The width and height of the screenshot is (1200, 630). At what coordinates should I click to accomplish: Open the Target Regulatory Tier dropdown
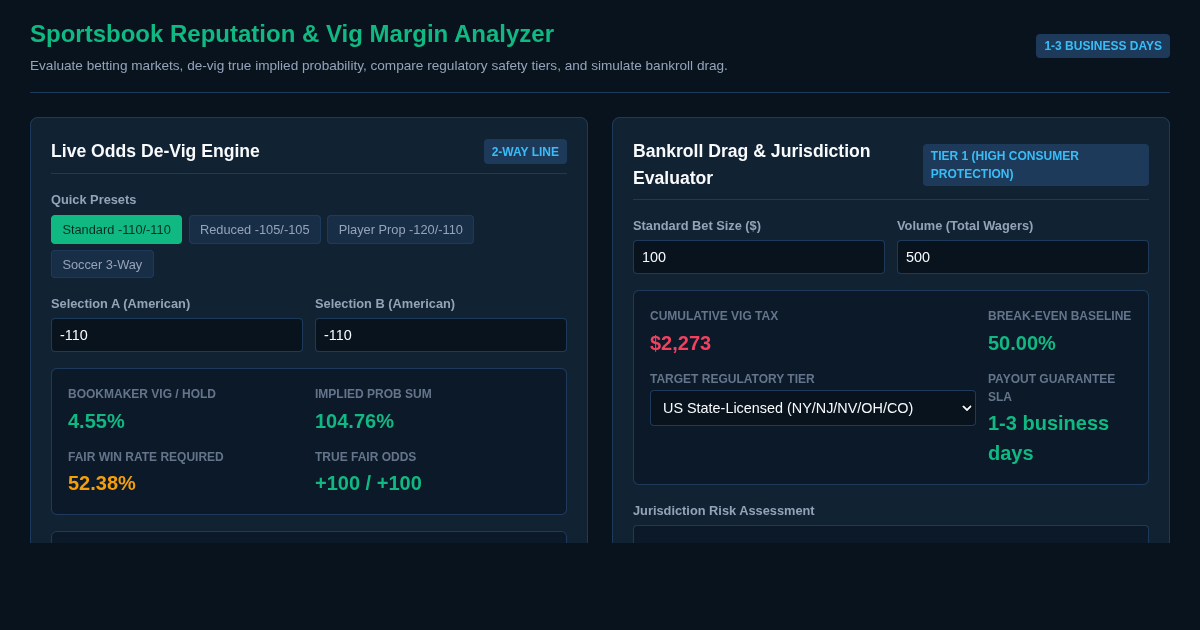click(813, 408)
